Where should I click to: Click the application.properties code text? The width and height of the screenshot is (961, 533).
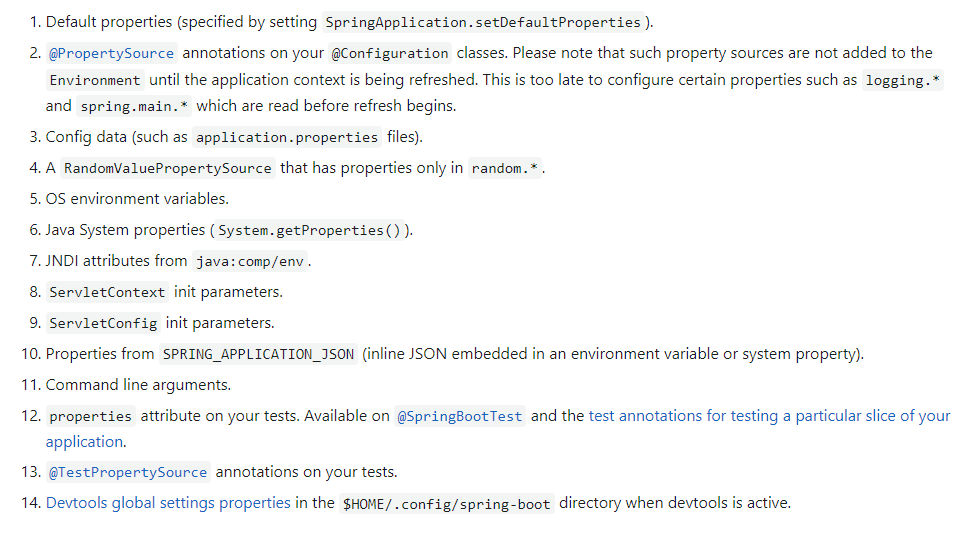point(287,138)
